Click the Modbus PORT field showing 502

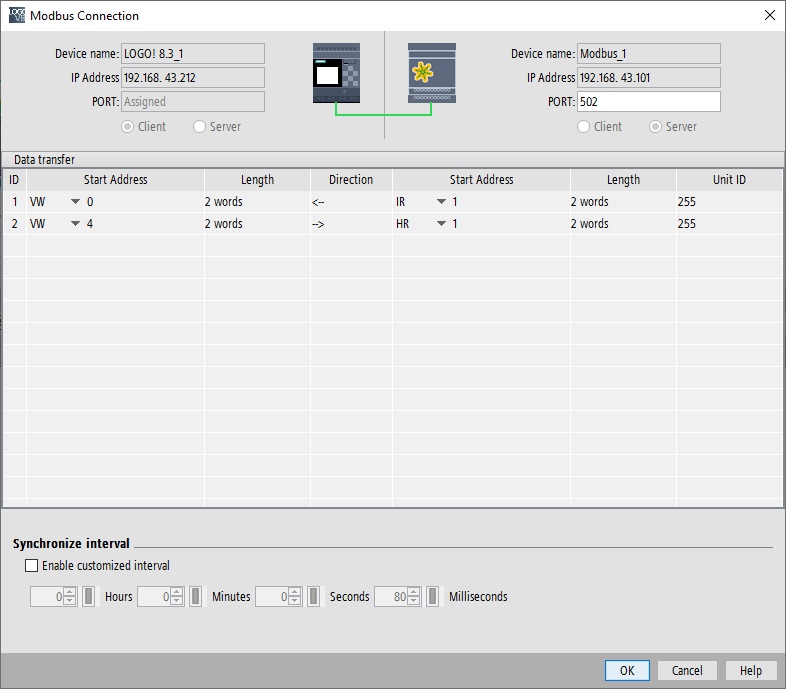(x=649, y=102)
